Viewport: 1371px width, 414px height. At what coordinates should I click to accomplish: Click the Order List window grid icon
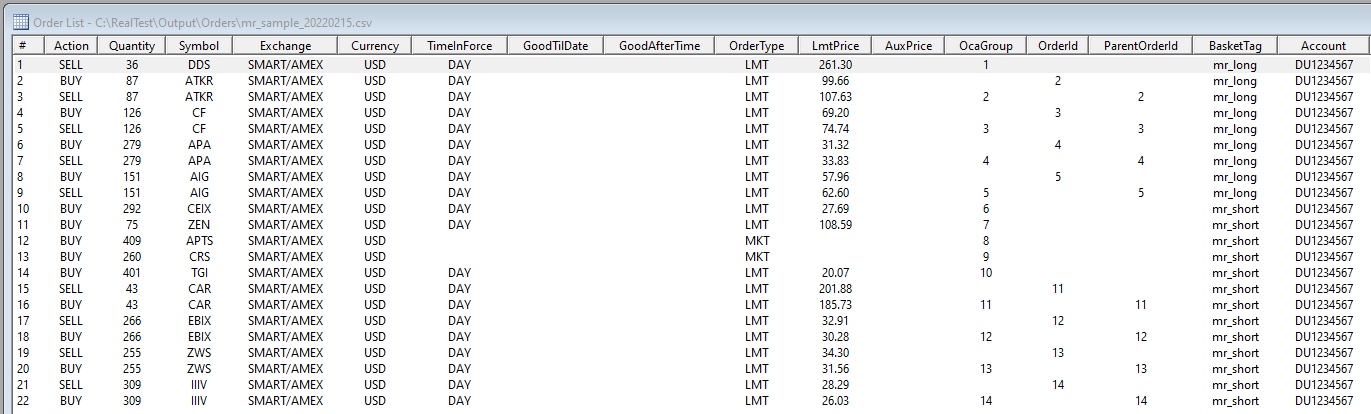point(20,21)
